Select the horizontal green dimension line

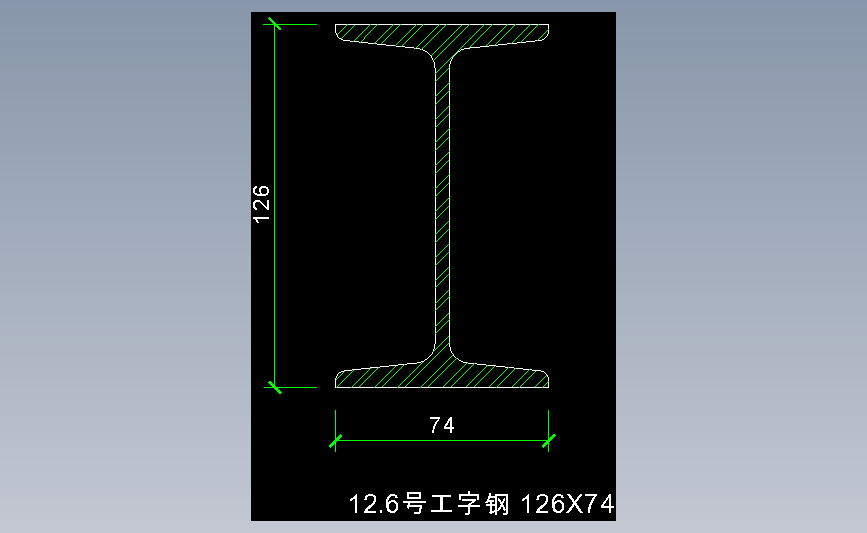pos(442,441)
